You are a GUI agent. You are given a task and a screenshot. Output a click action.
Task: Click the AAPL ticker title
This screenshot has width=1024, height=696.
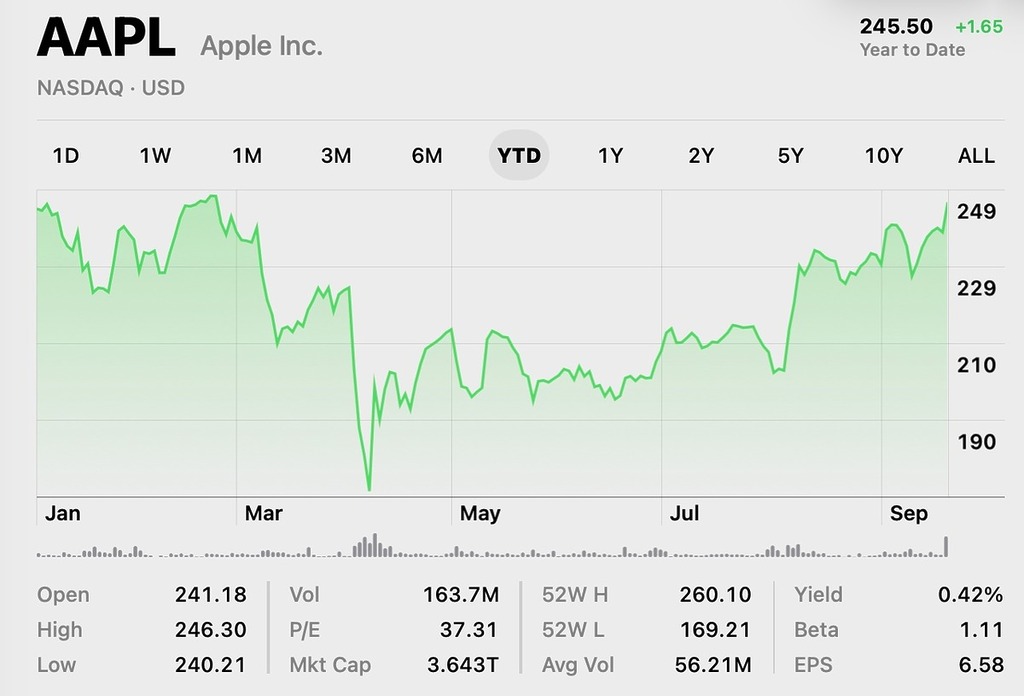click(106, 40)
